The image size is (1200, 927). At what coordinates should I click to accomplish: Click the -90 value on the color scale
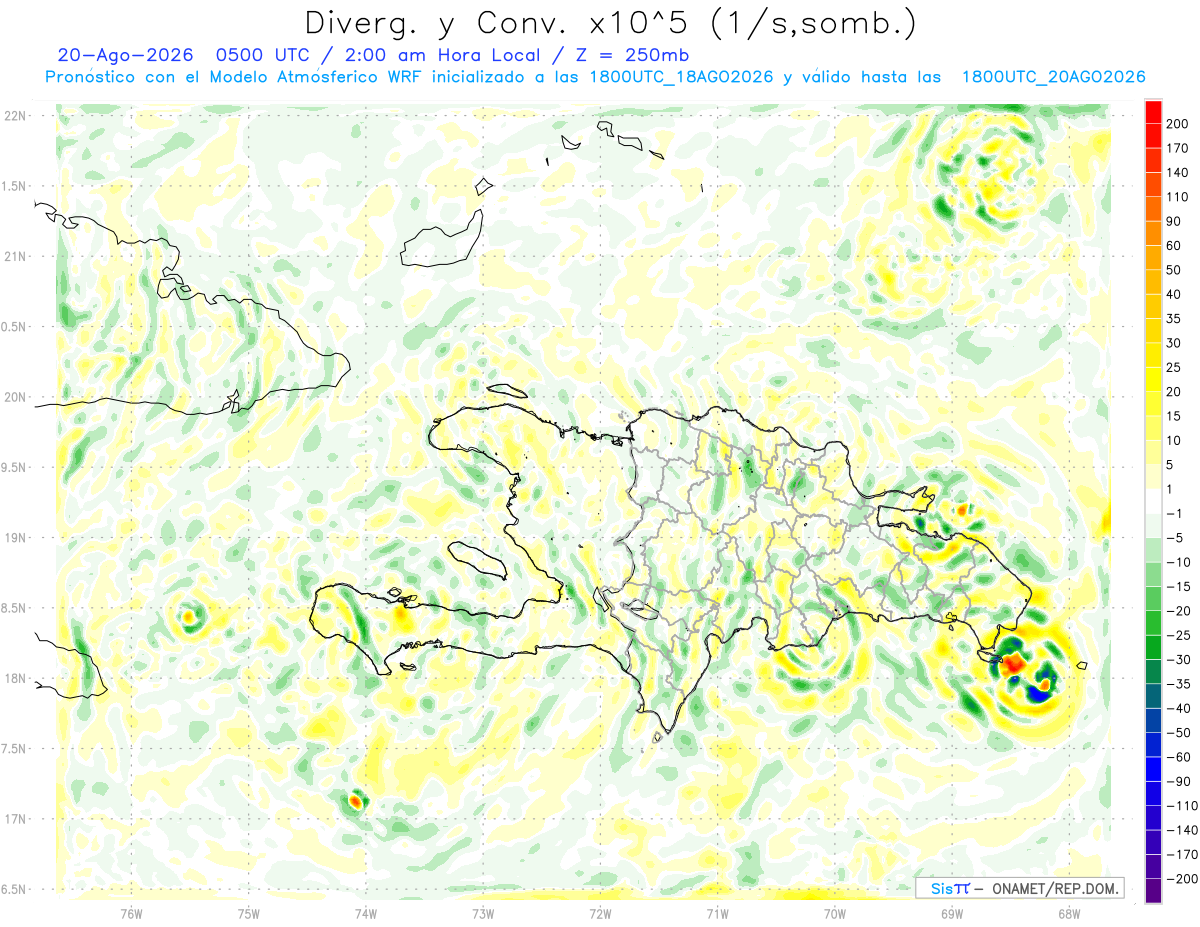tap(1178, 782)
